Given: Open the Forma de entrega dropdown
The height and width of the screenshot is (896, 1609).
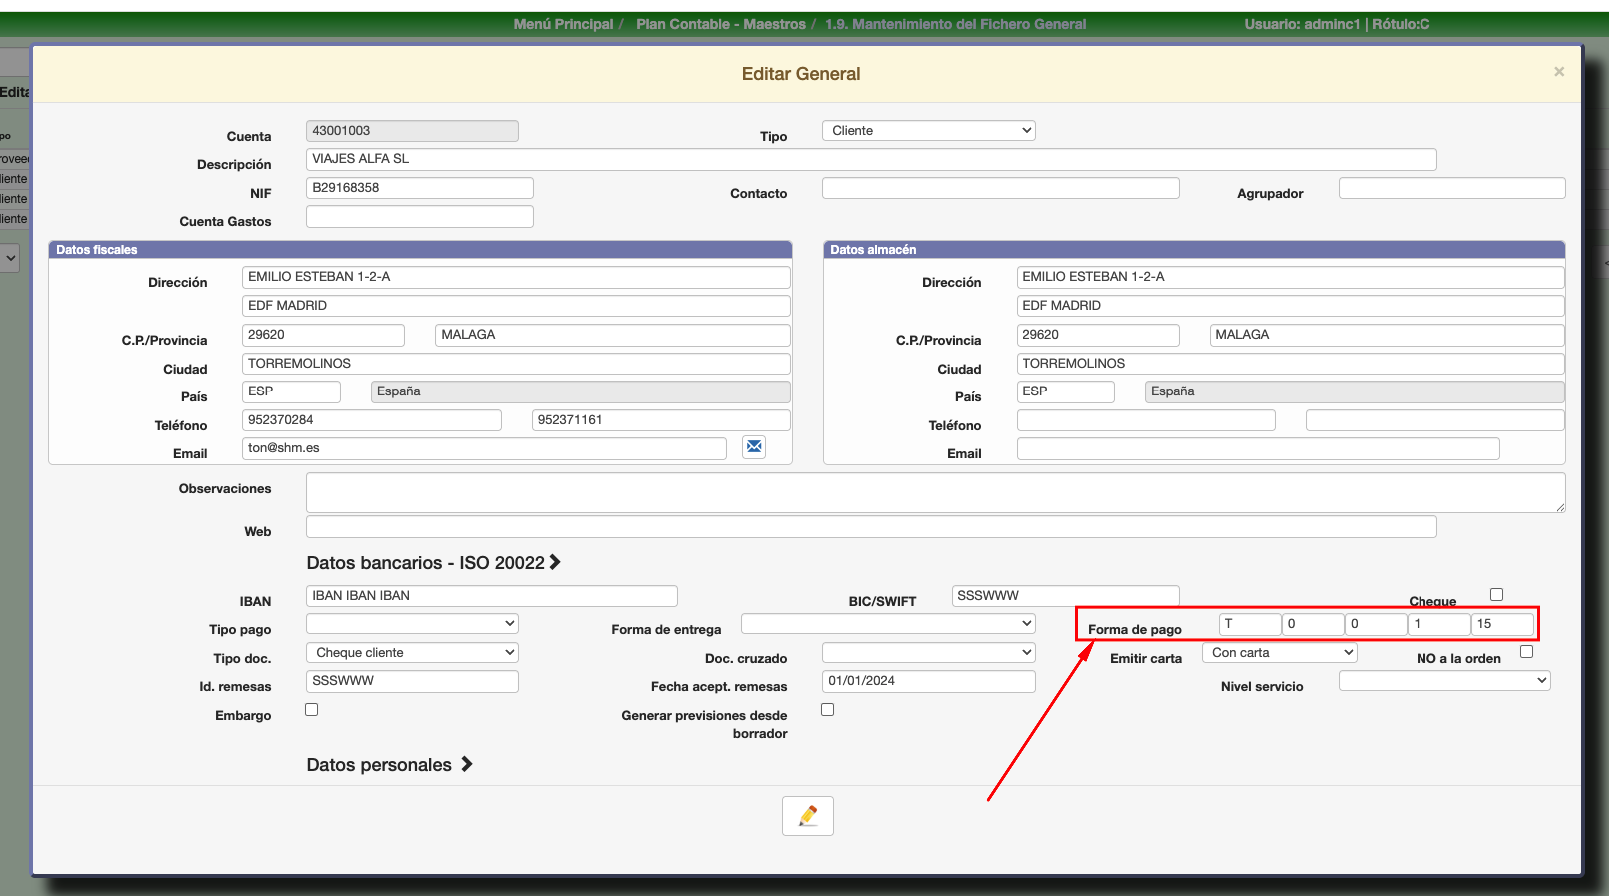Looking at the screenshot, I should pos(888,624).
